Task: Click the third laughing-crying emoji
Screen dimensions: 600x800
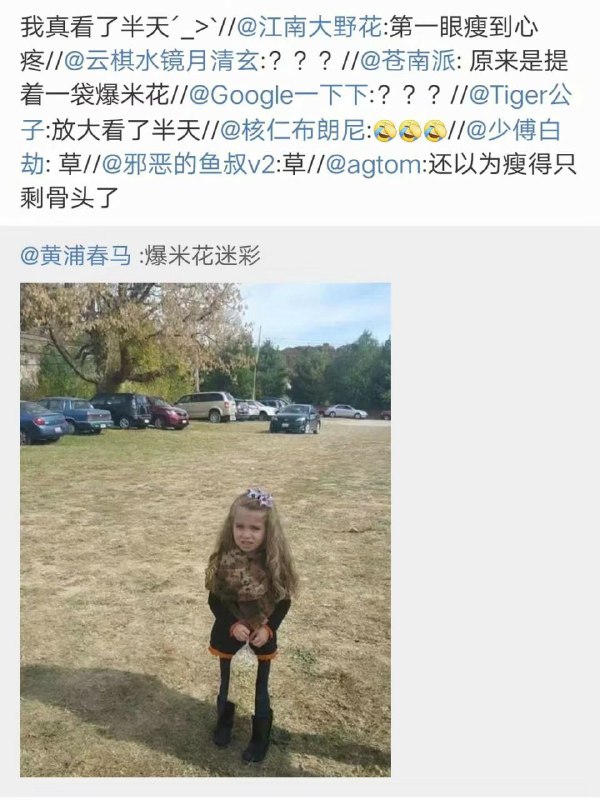Action: click(x=435, y=131)
